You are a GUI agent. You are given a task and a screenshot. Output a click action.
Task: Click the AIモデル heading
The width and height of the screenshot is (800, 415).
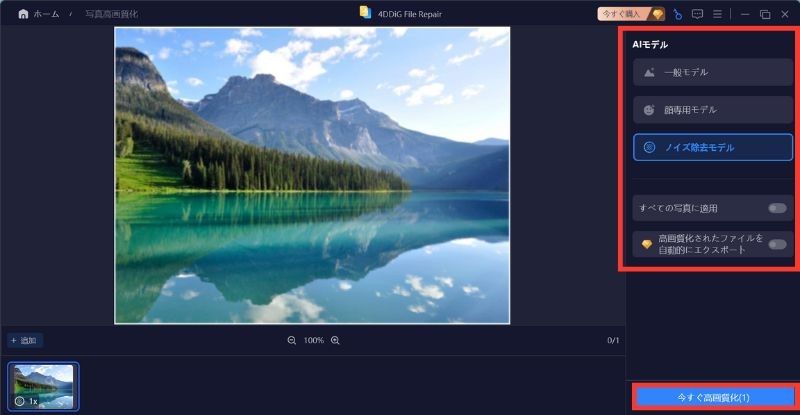tap(650, 44)
